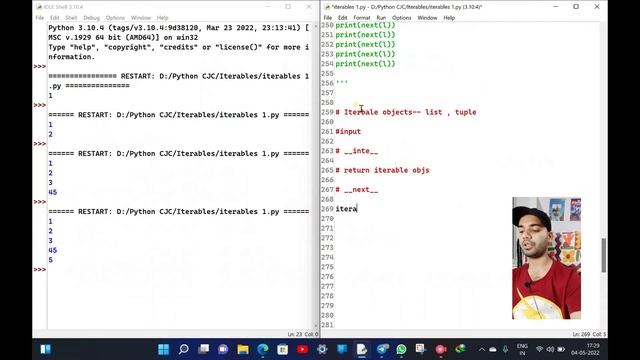Click the webcam video overlay thumbnail

pos(547,258)
